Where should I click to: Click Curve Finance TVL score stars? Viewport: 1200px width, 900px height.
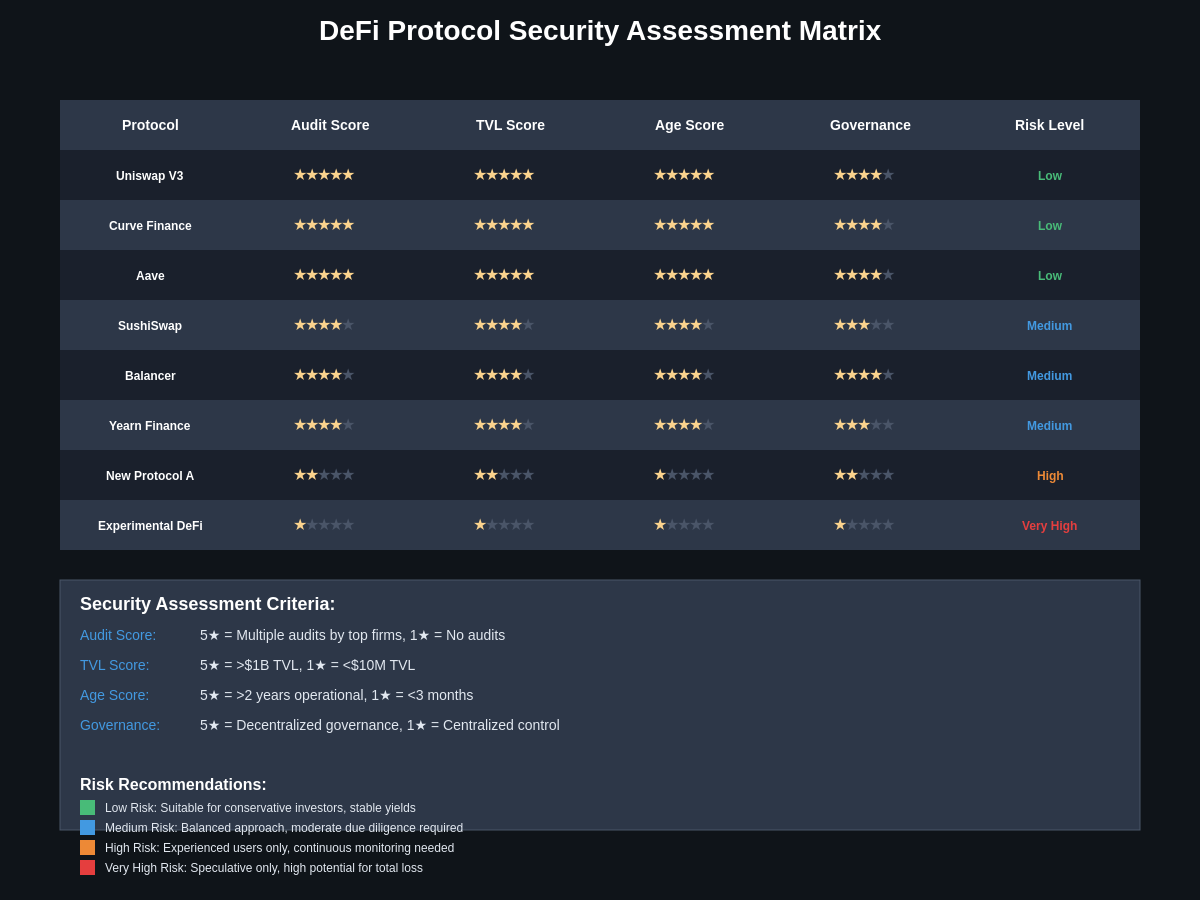(504, 225)
